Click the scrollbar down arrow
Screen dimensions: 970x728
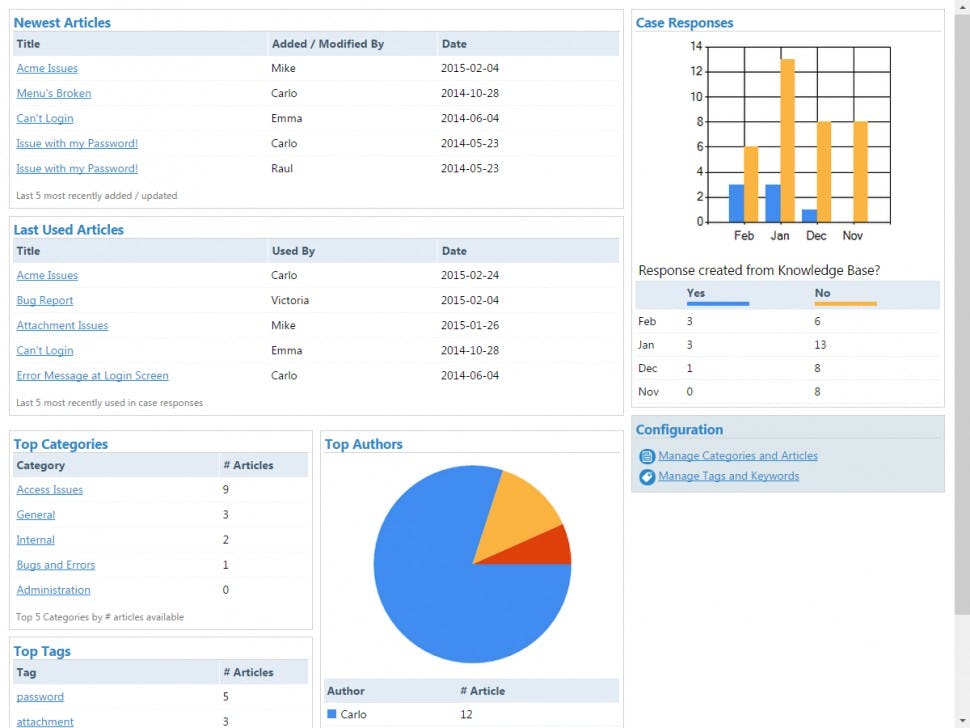(962, 721)
